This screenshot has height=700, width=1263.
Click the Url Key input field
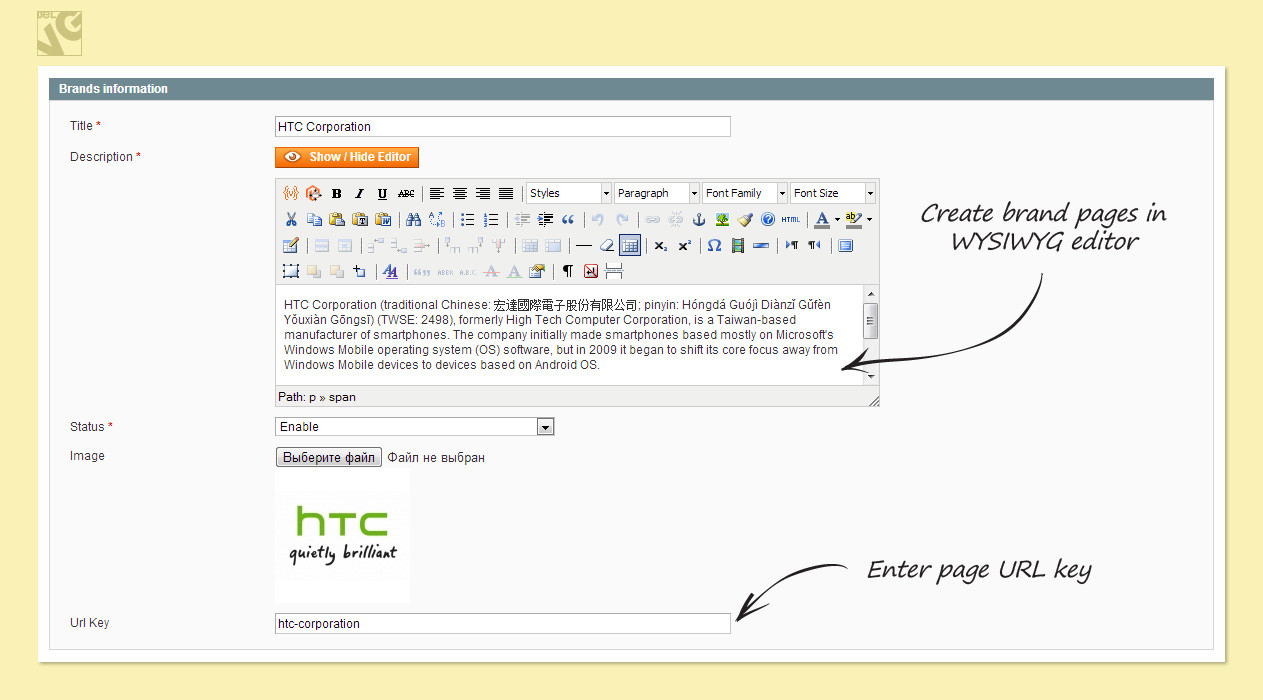pos(502,624)
